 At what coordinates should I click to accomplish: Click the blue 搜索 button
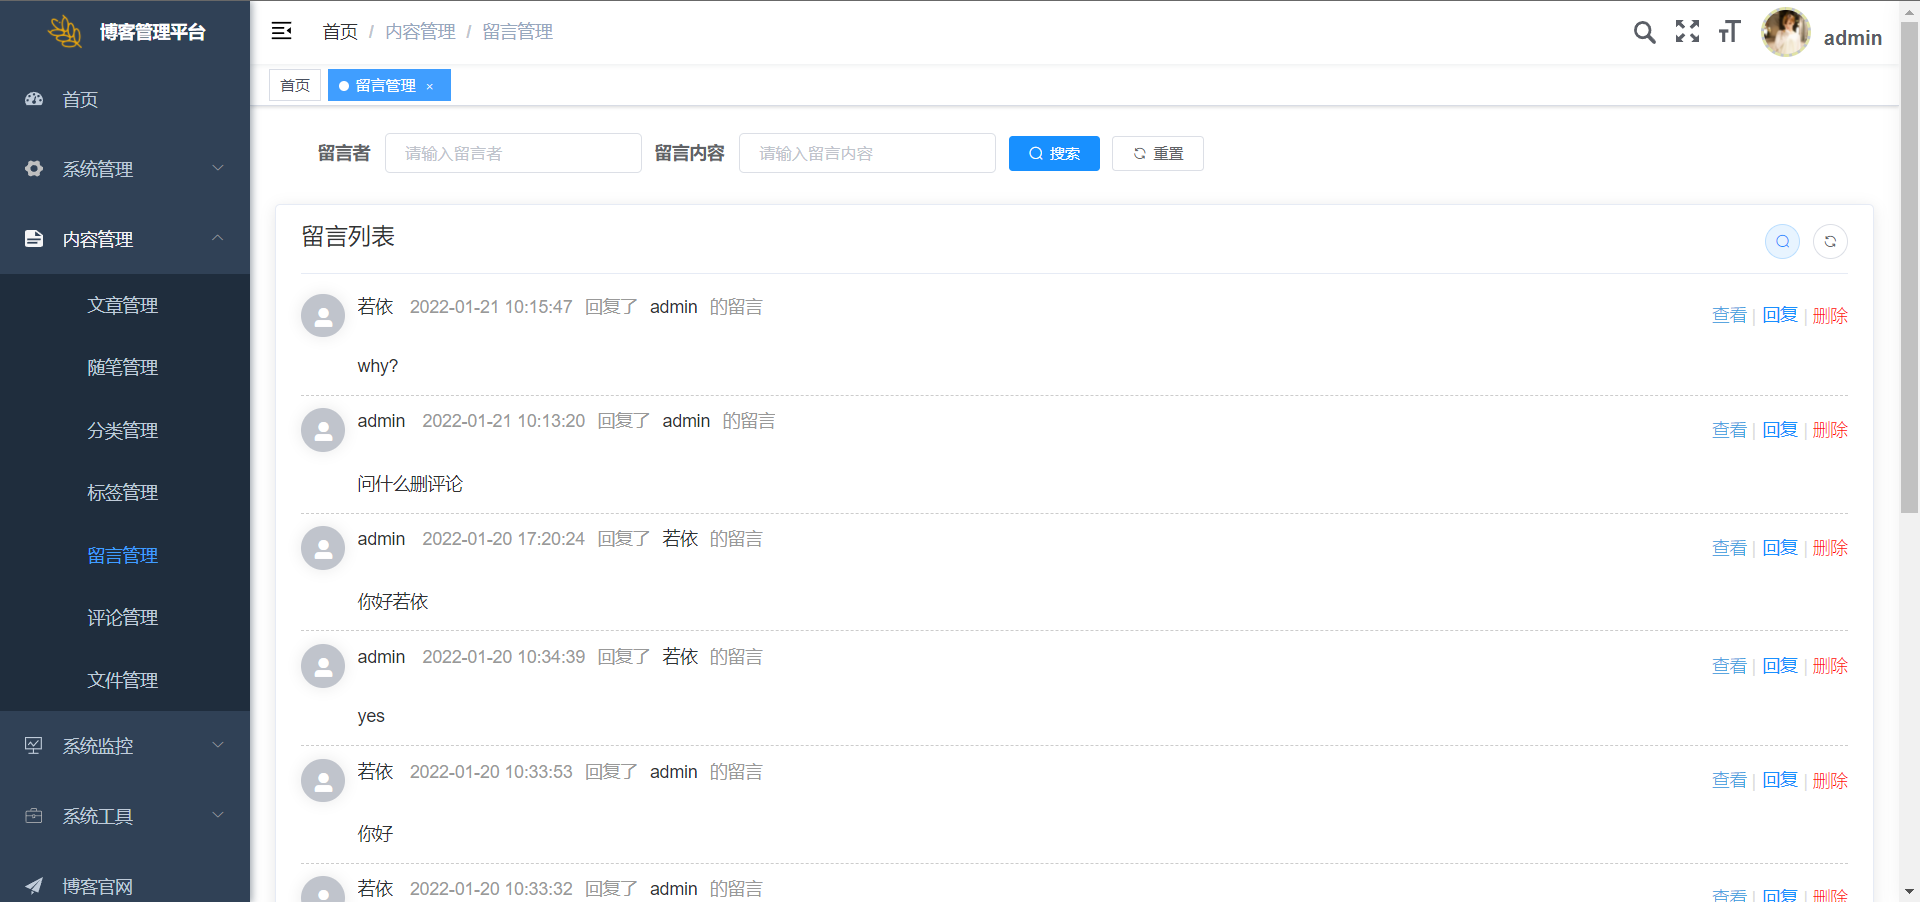pyautogui.click(x=1054, y=153)
